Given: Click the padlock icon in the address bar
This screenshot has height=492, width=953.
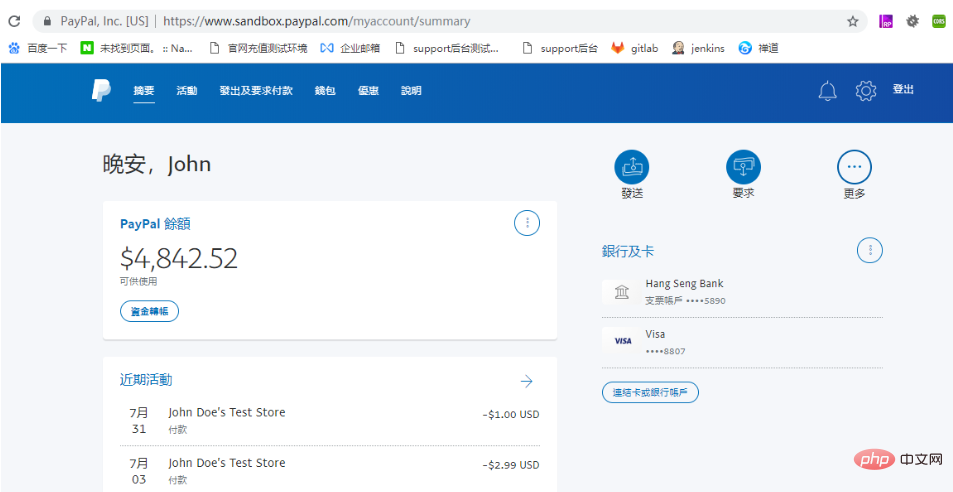Looking at the screenshot, I should point(47,21).
